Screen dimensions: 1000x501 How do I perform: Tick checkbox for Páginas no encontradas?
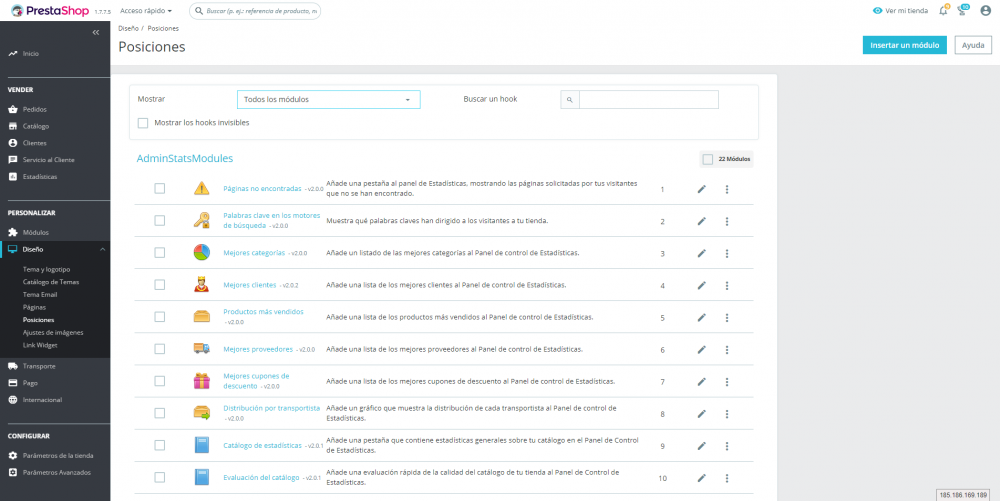[x=159, y=188]
